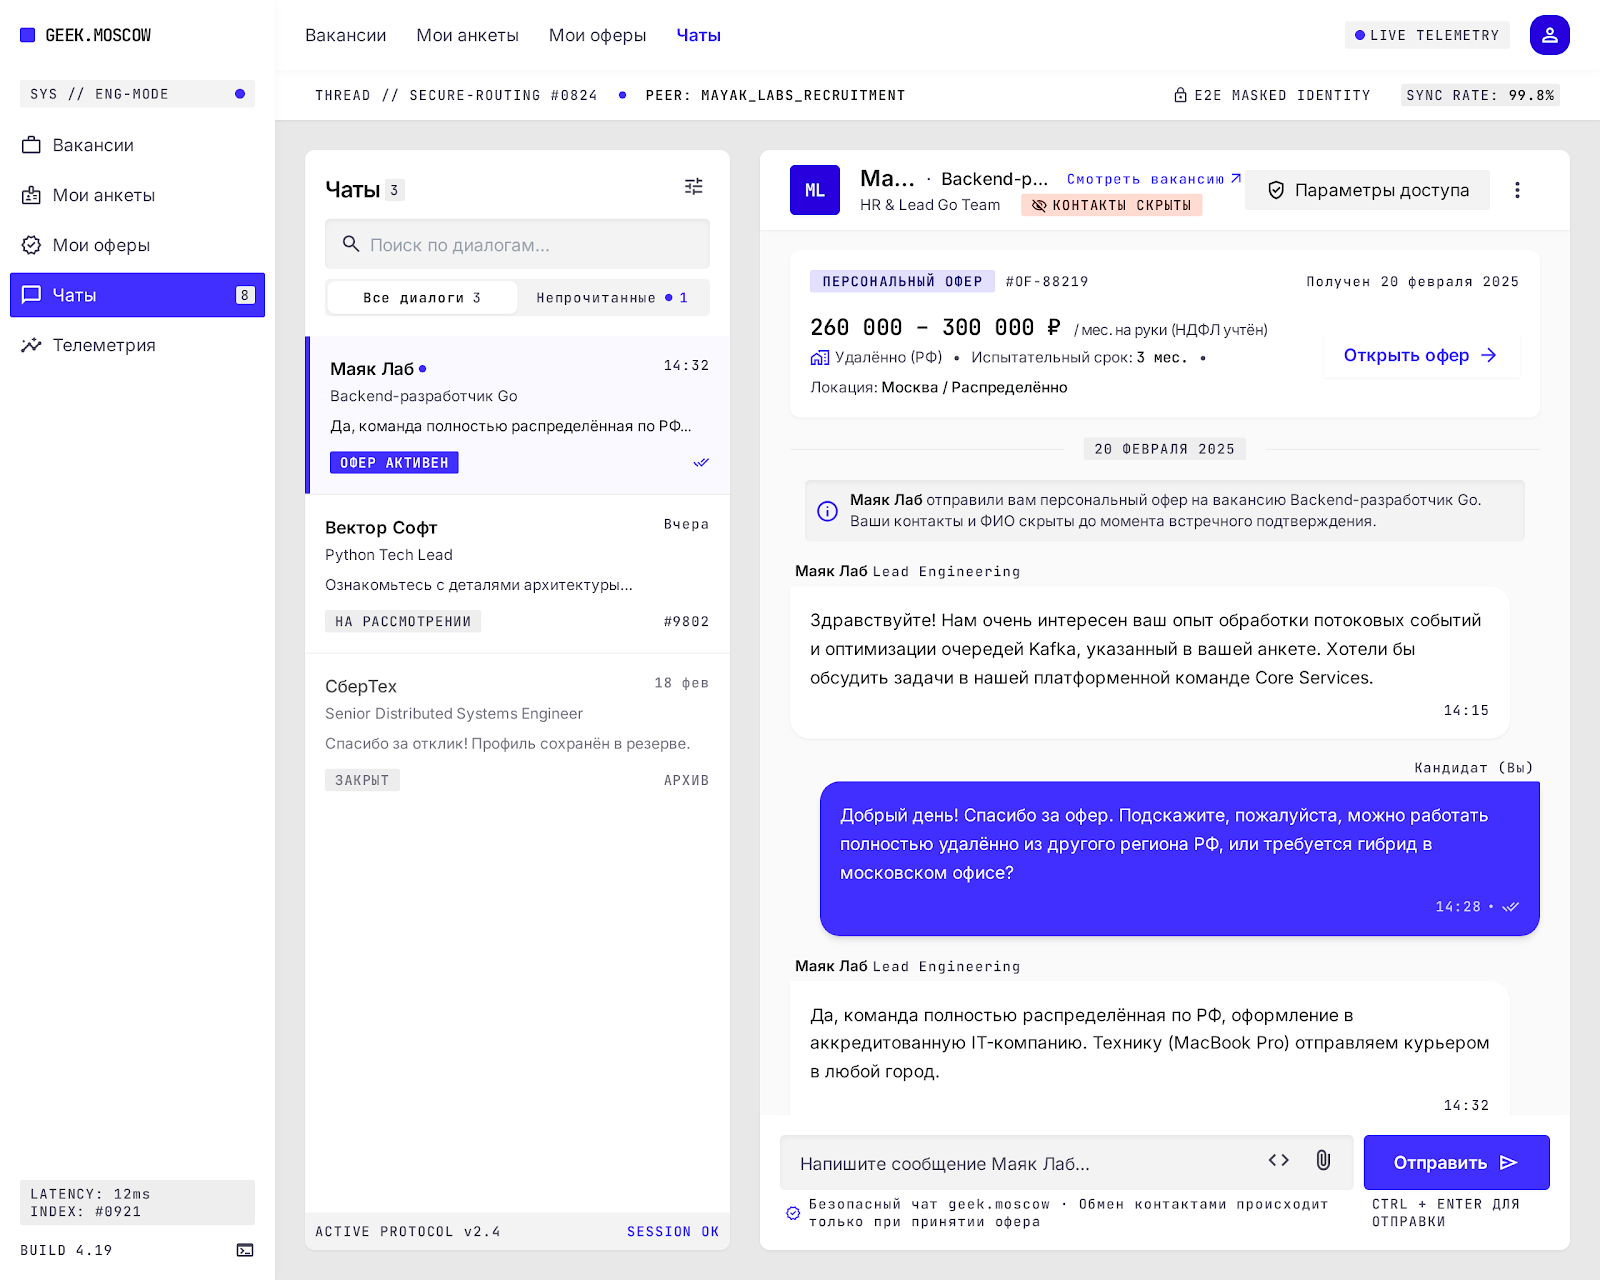The width and height of the screenshot is (1600, 1280).
Task: Click the ML company avatar
Action: tap(815, 190)
